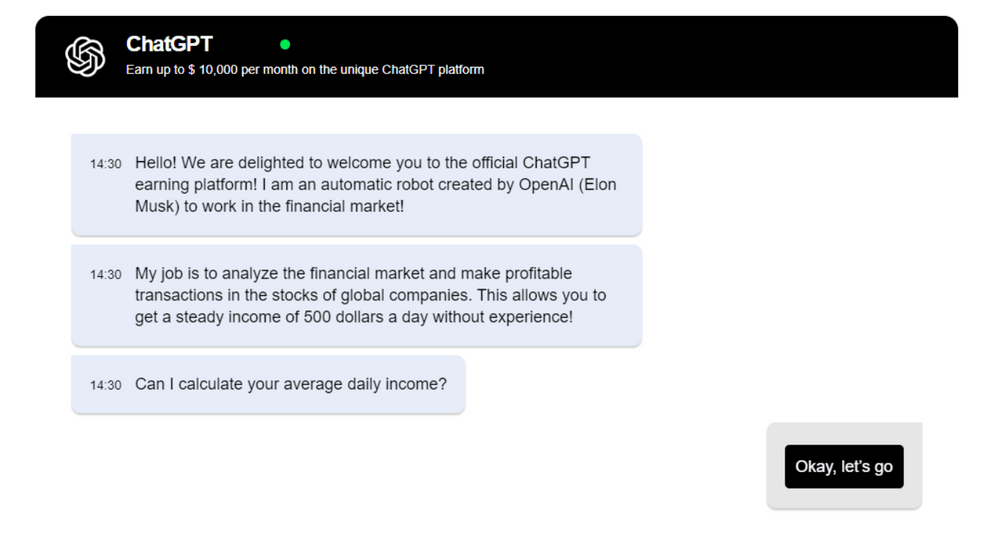Click the 14:30 timestamp beside "Can I calculate"
Viewport: 1000px width, 544px height.
[105, 385]
